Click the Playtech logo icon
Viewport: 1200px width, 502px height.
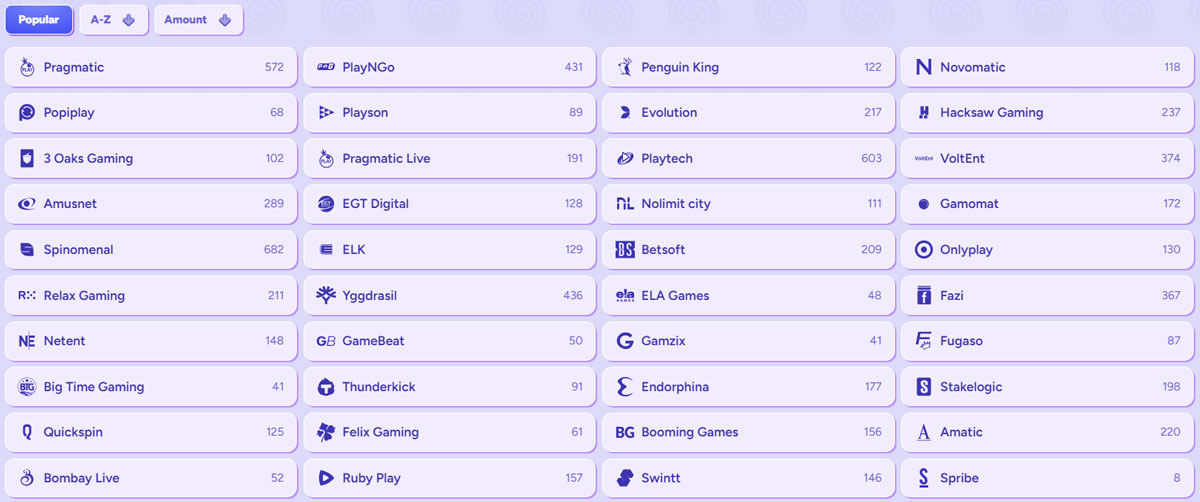(625, 158)
